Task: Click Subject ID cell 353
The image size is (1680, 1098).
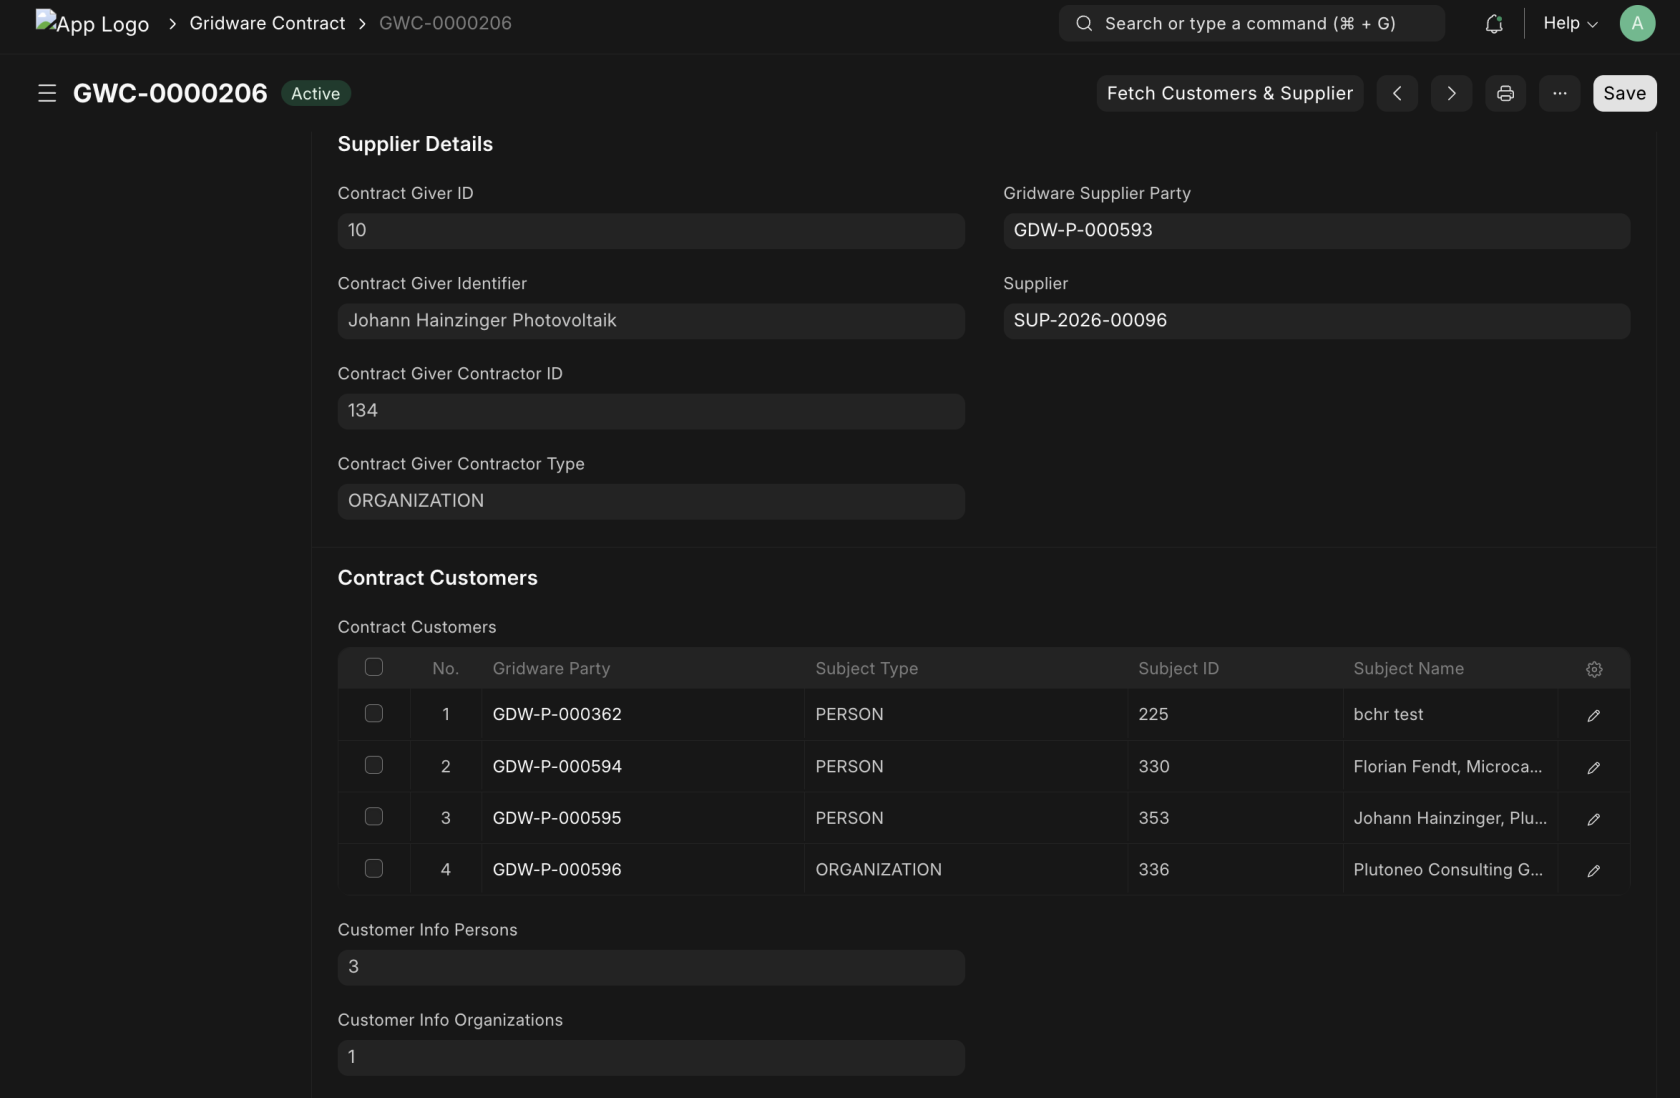Action: click(1235, 818)
